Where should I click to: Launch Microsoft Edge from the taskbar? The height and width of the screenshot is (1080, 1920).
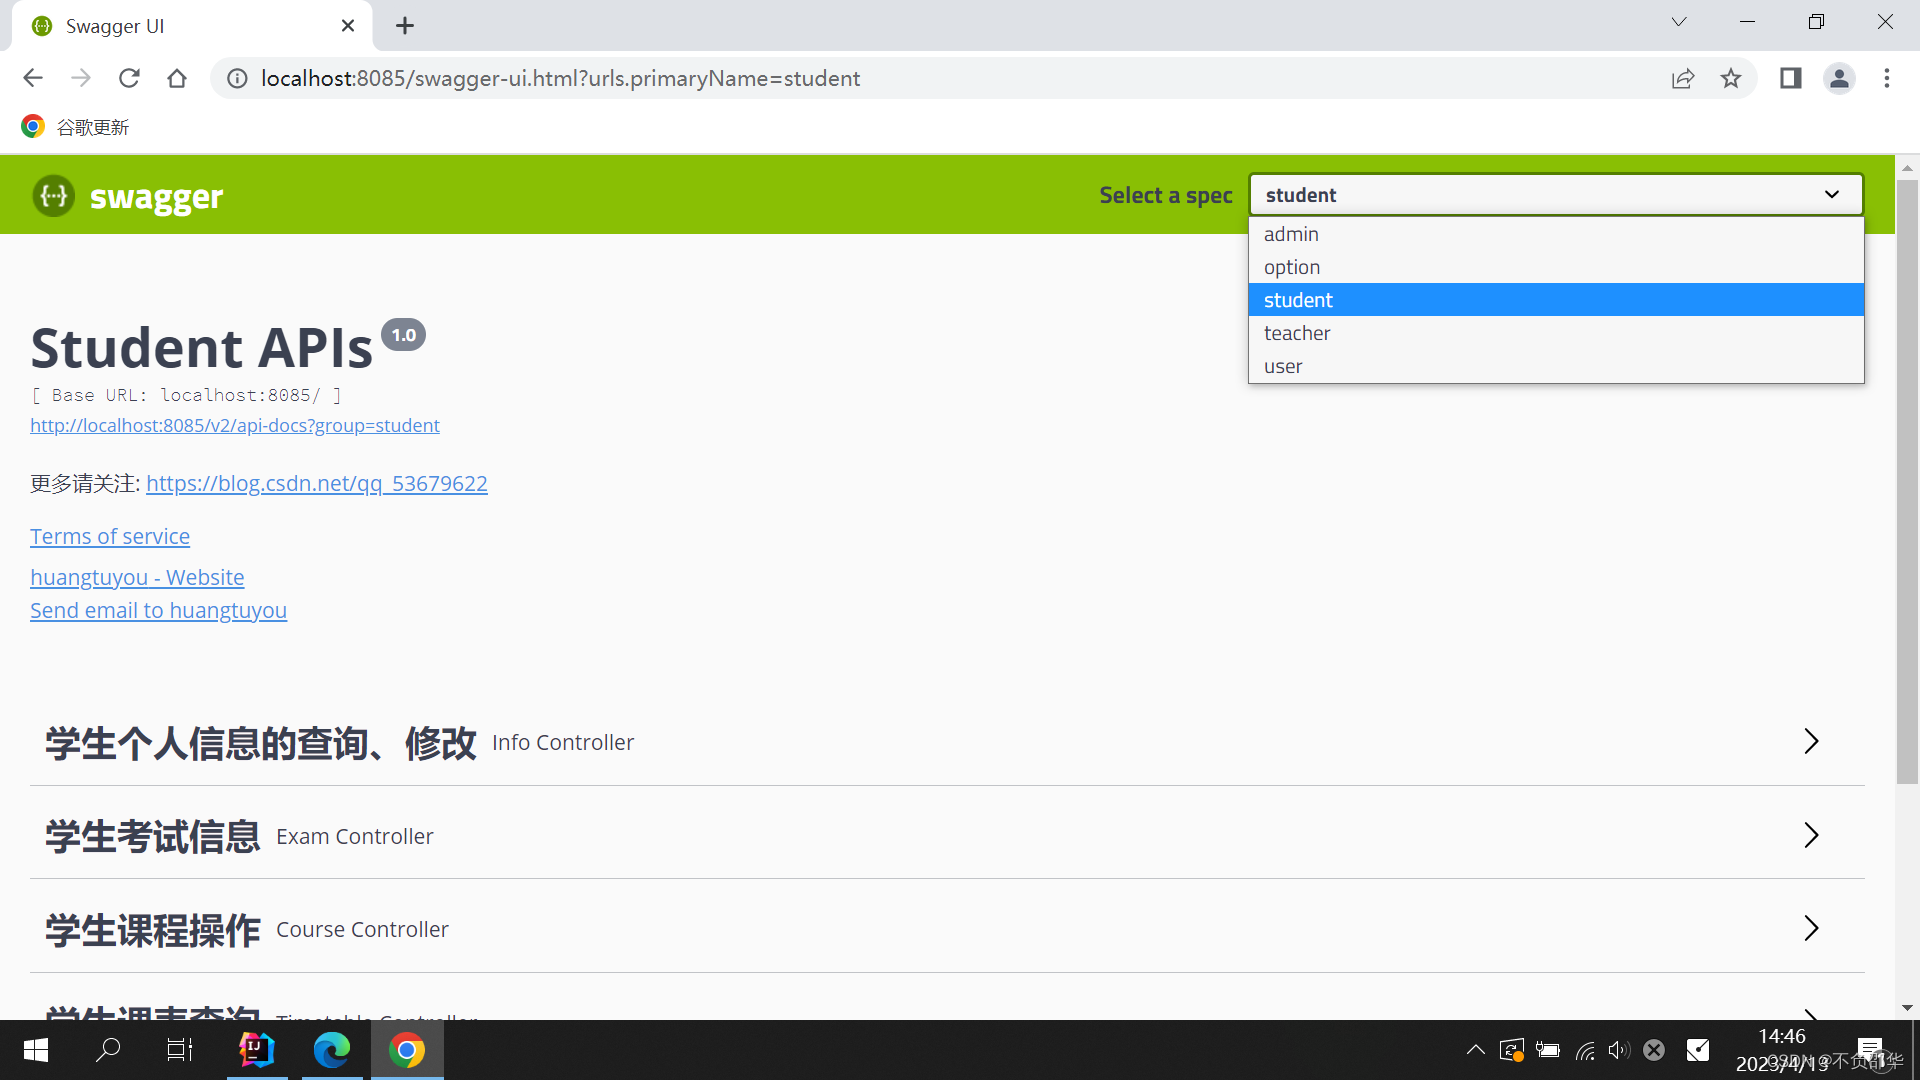tap(332, 1049)
